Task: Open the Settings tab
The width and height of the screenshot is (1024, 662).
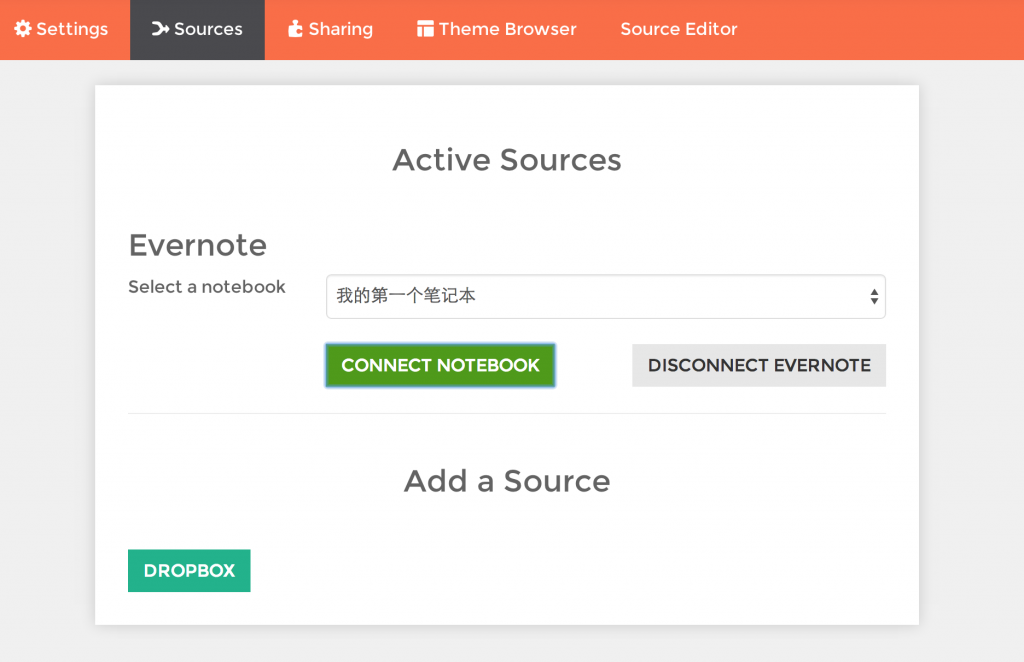Action: [x=61, y=29]
